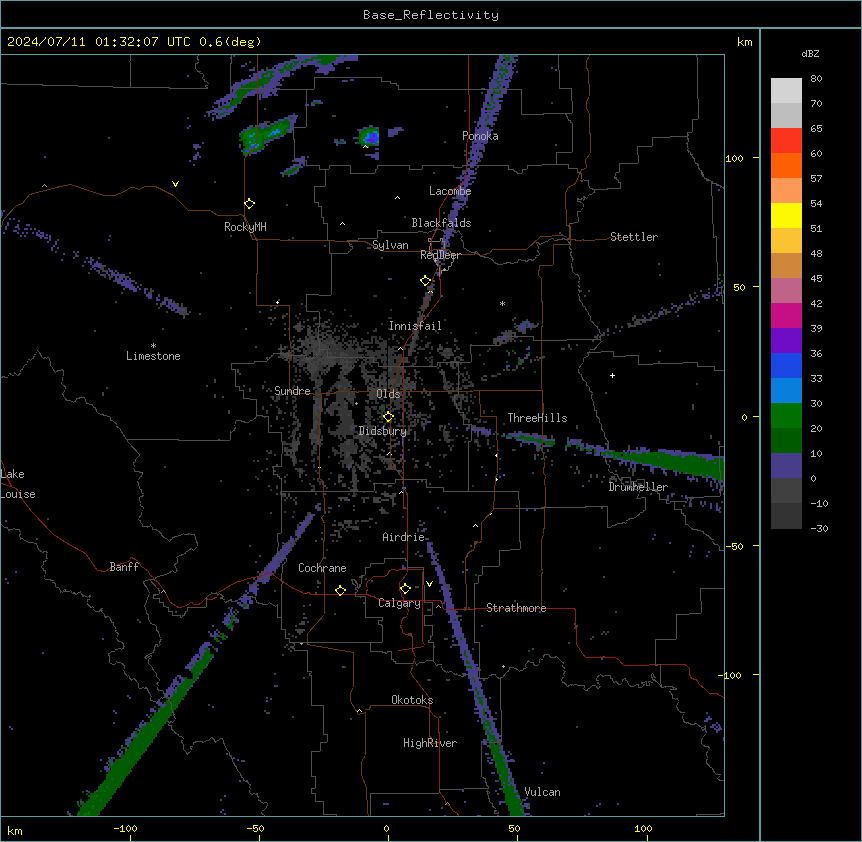Pick the royal blue 36 dBZ legend swatch
The height and width of the screenshot is (842, 862).
(x=786, y=365)
